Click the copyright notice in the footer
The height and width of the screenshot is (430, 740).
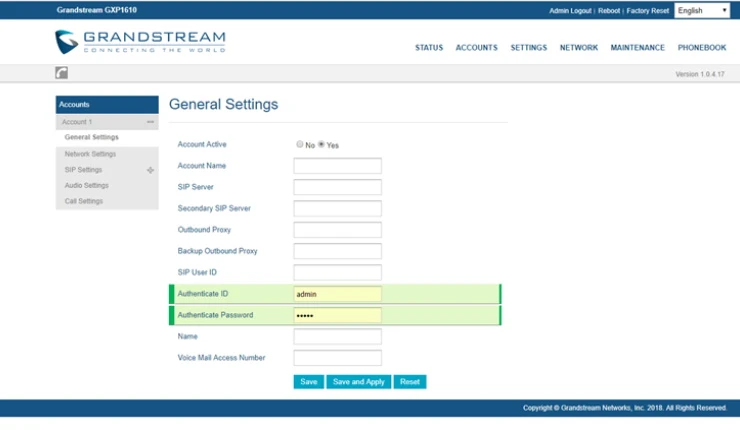tap(624, 408)
